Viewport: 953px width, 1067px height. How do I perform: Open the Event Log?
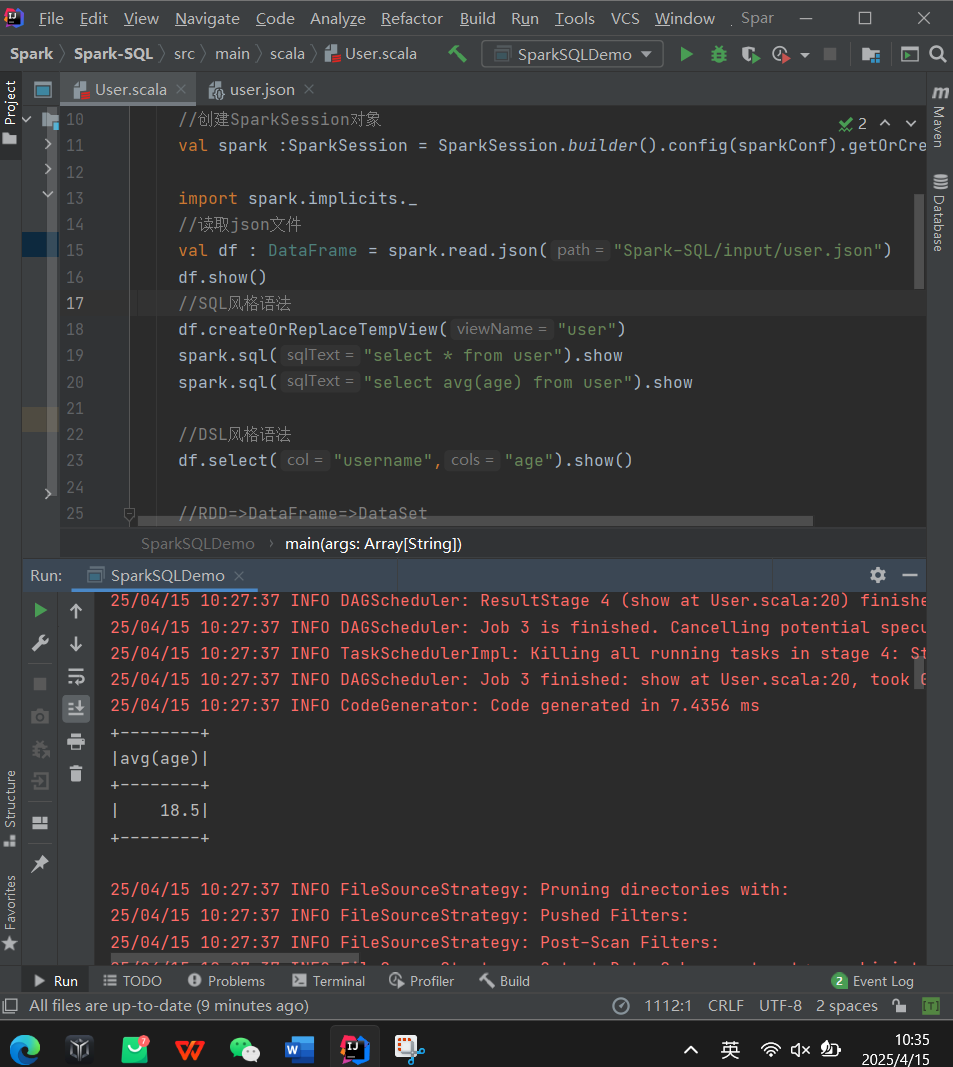click(873, 981)
